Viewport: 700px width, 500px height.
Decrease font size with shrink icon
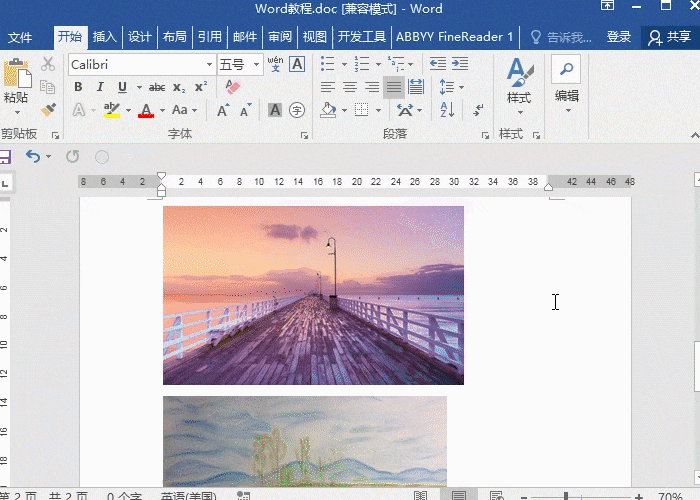[246, 110]
